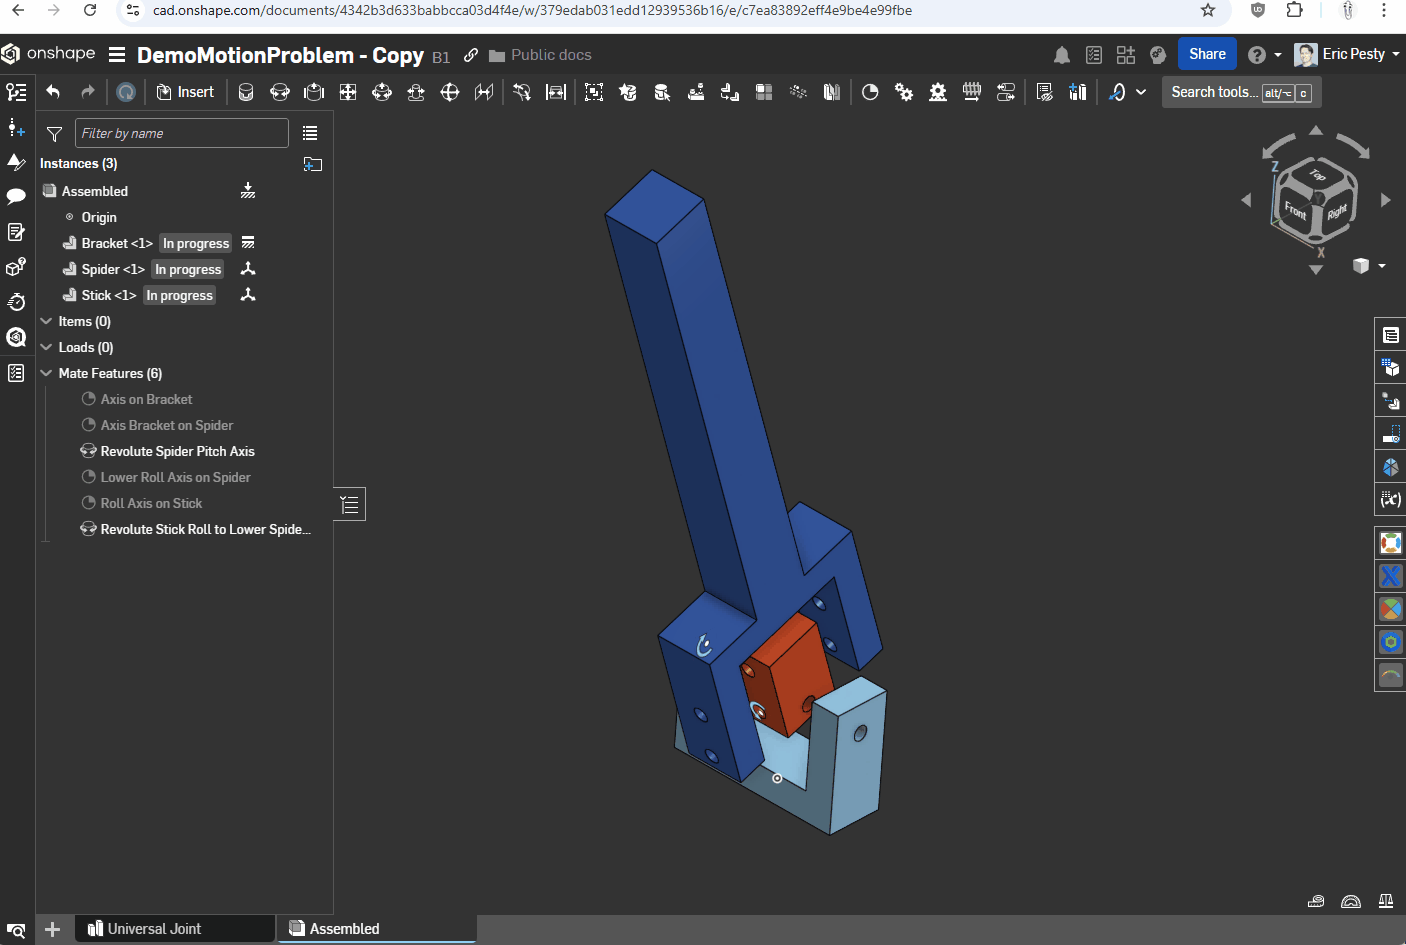Toggle the Front face on view cube
Screen dimensions: 1406x945
1296,210
